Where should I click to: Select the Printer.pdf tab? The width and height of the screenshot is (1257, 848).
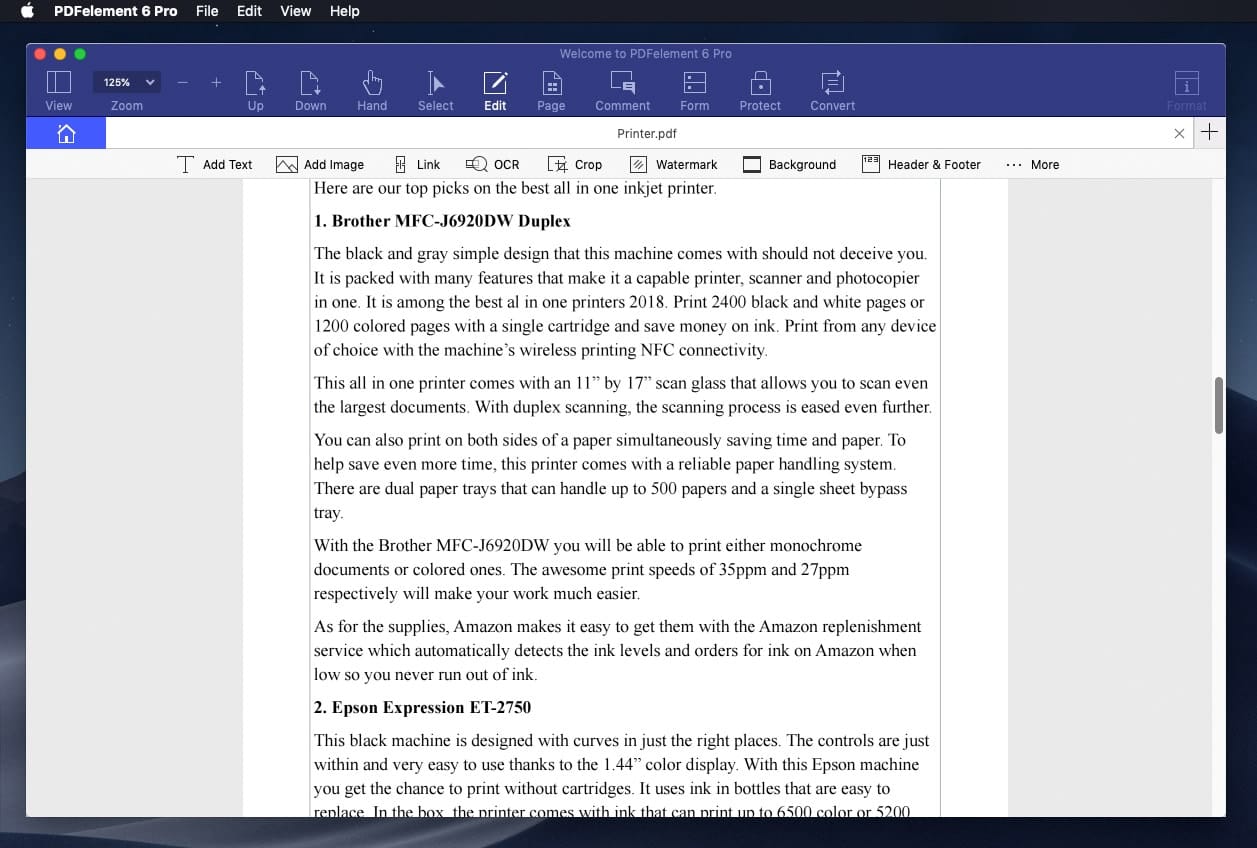[x=647, y=133]
